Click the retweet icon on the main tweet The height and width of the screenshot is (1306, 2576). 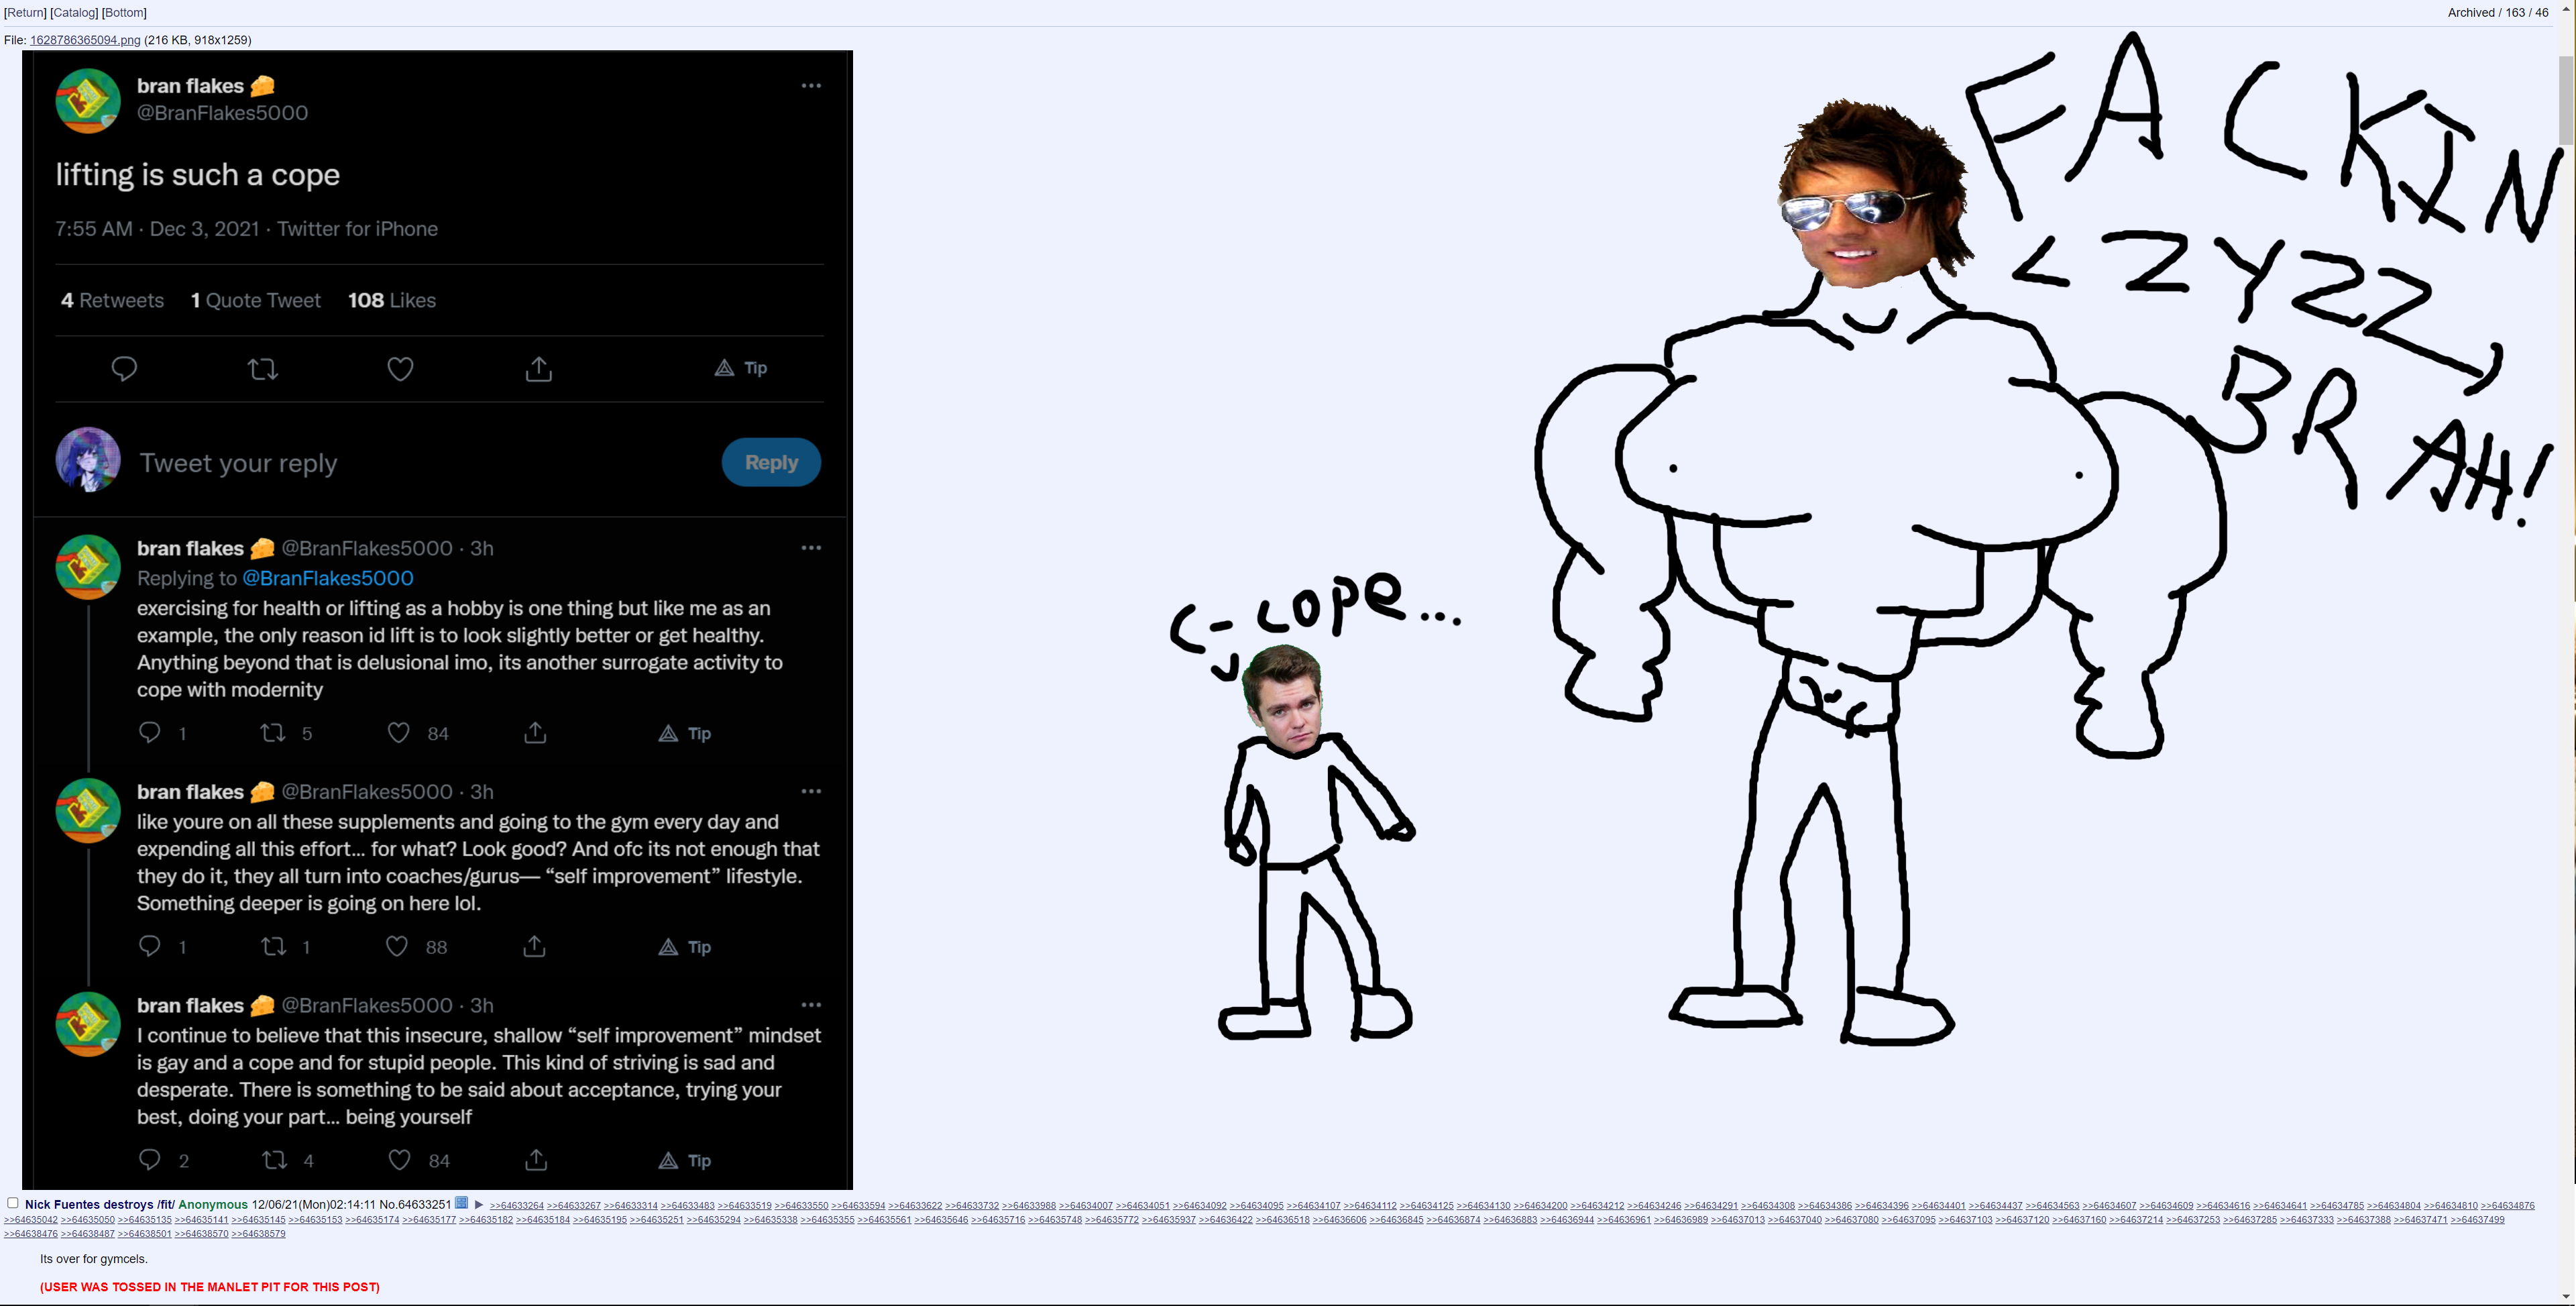pyautogui.click(x=263, y=369)
